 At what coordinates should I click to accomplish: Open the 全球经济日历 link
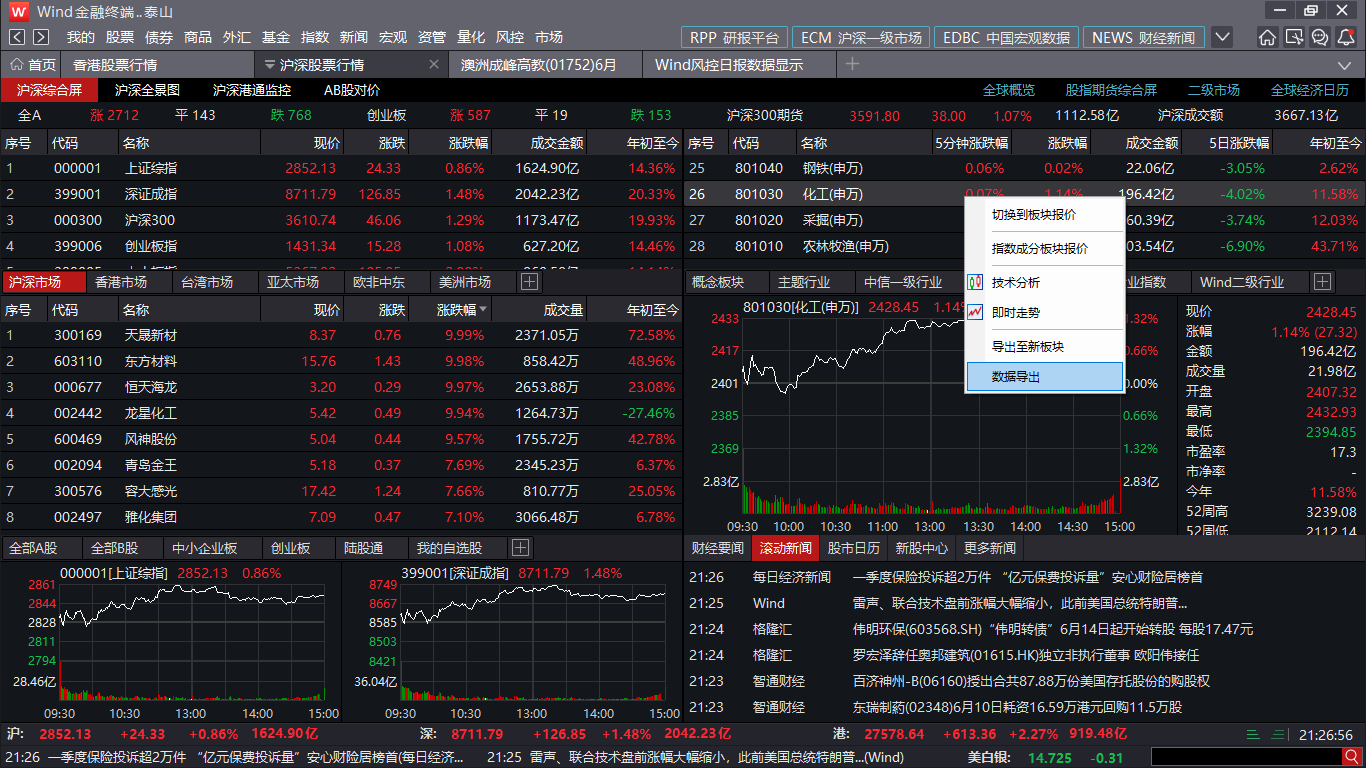click(x=1310, y=90)
